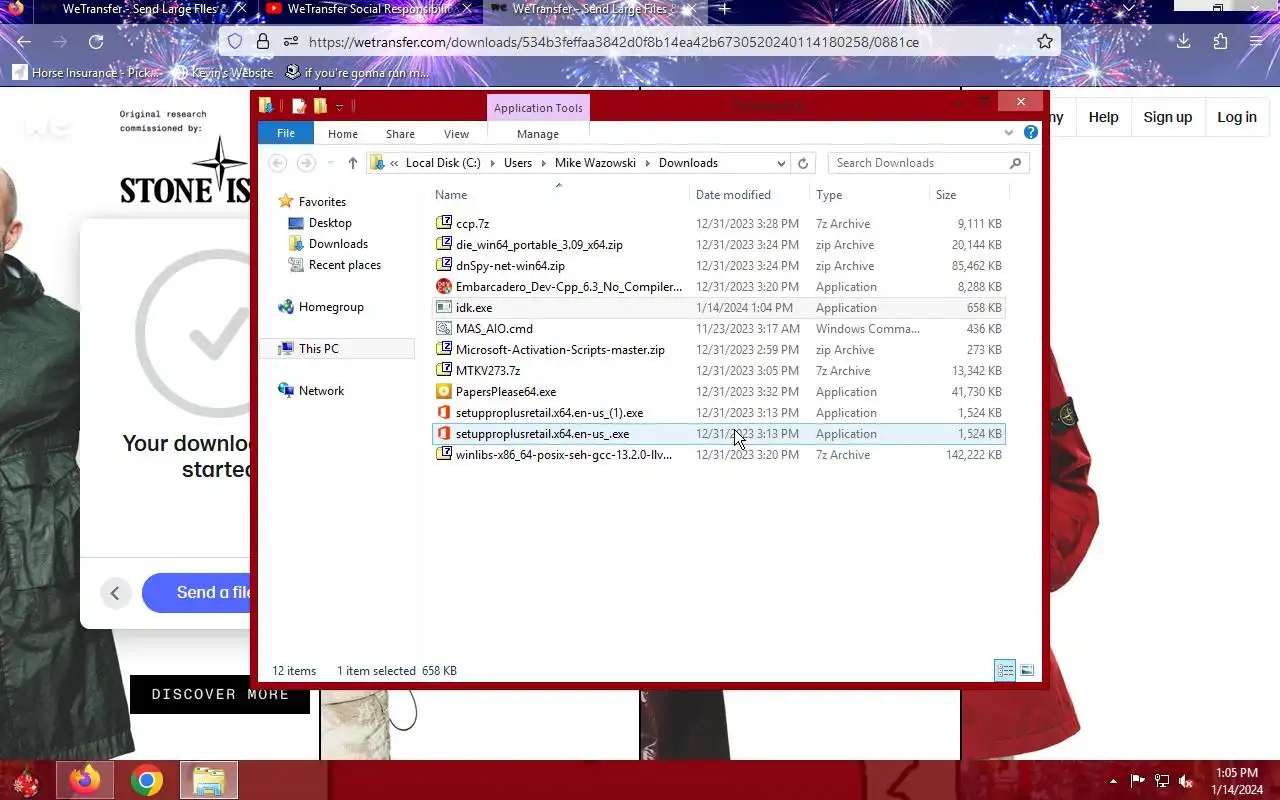The width and height of the screenshot is (1280, 800).
Task: Click Properties icon in quick access toolbar
Action: pos(298,106)
